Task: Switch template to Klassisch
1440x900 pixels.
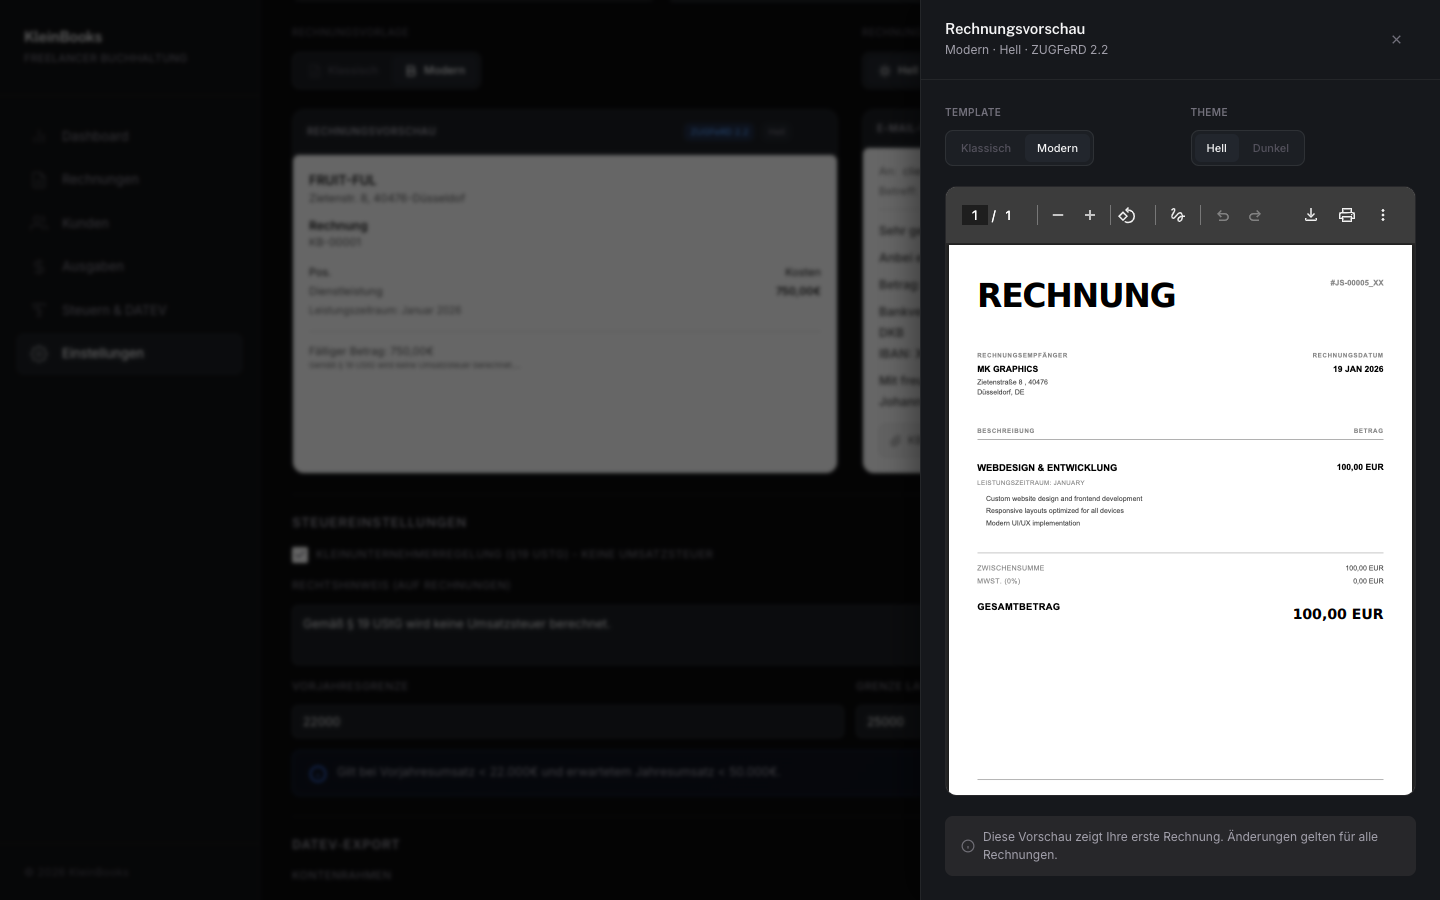Action: [986, 148]
